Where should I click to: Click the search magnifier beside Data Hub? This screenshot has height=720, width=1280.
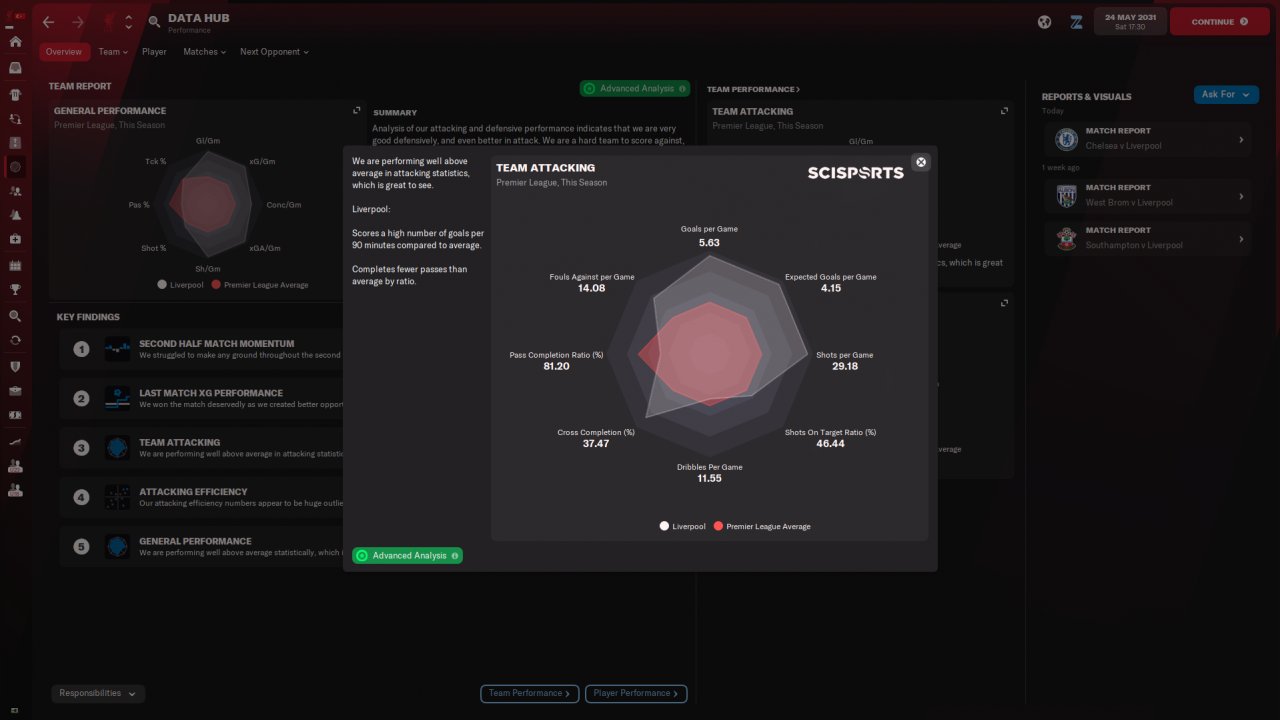(x=154, y=22)
